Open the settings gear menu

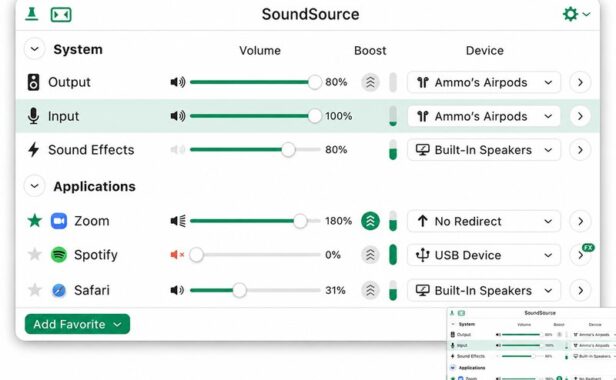pyautogui.click(x=576, y=14)
